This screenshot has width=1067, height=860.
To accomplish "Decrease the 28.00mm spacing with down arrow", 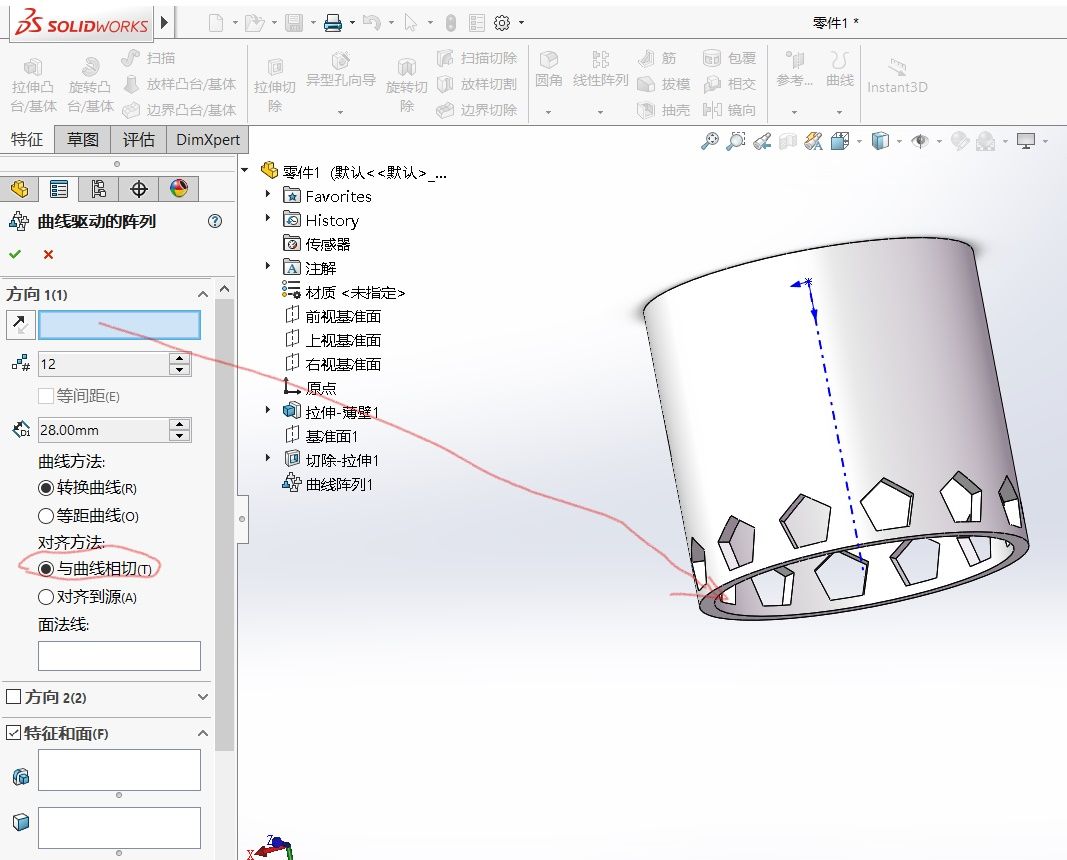I will coord(180,436).
